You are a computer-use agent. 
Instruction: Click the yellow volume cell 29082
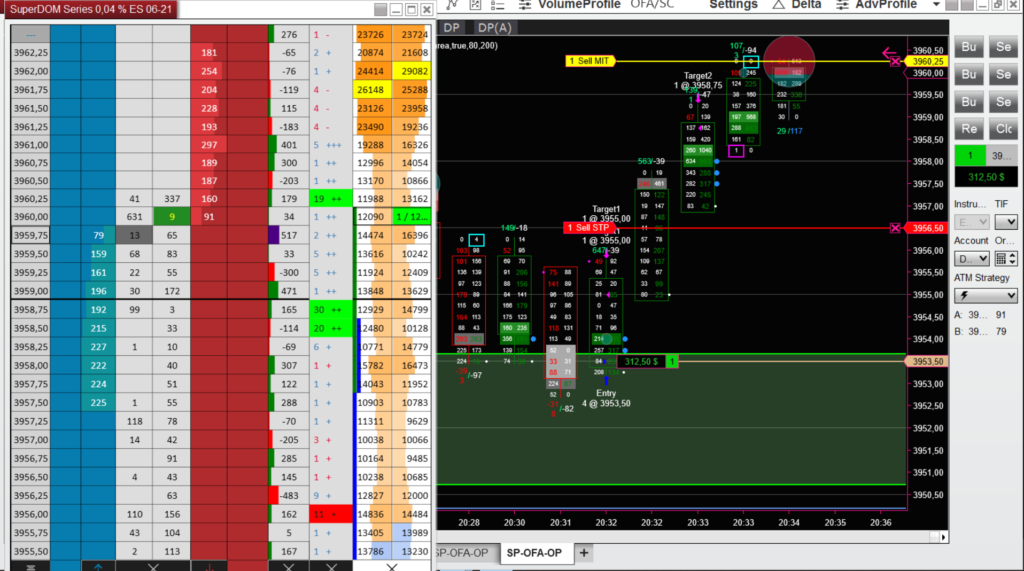(x=412, y=71)
